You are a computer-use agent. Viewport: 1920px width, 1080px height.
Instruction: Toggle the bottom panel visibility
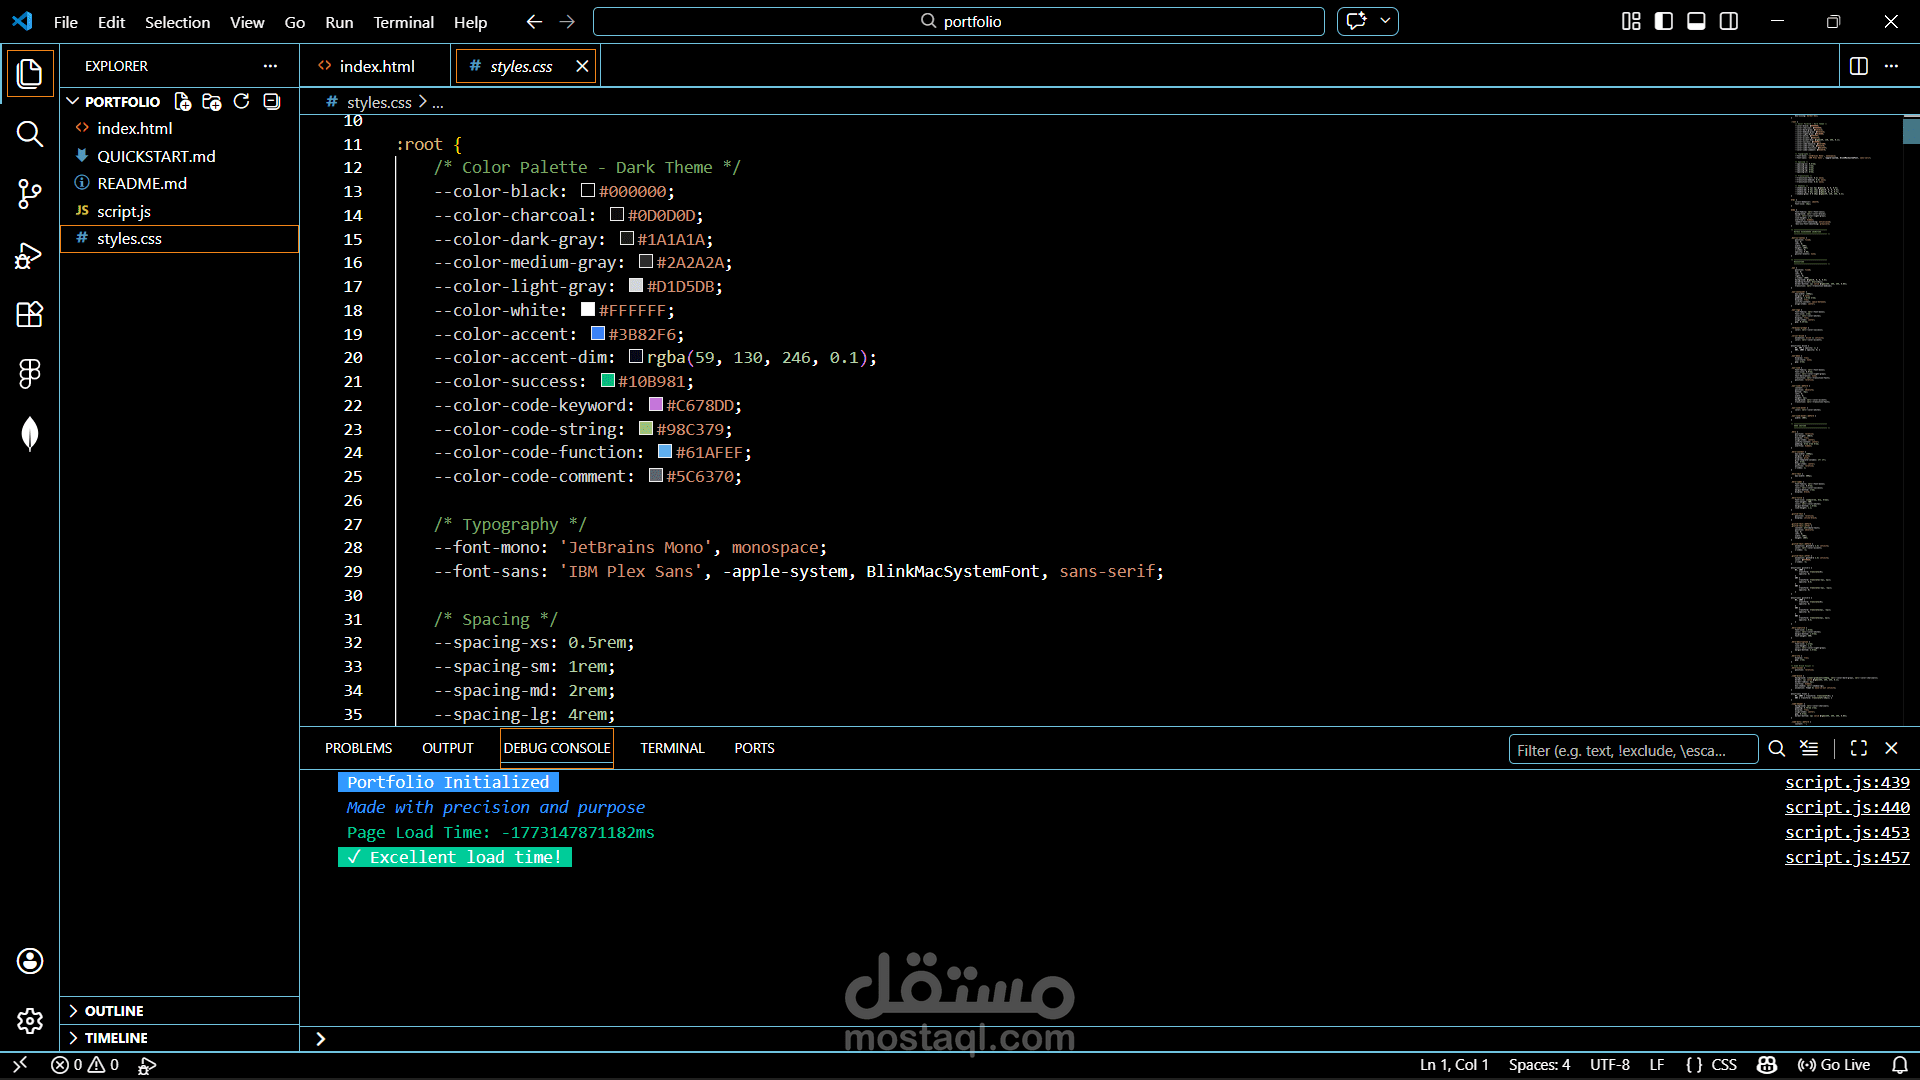1696,21
